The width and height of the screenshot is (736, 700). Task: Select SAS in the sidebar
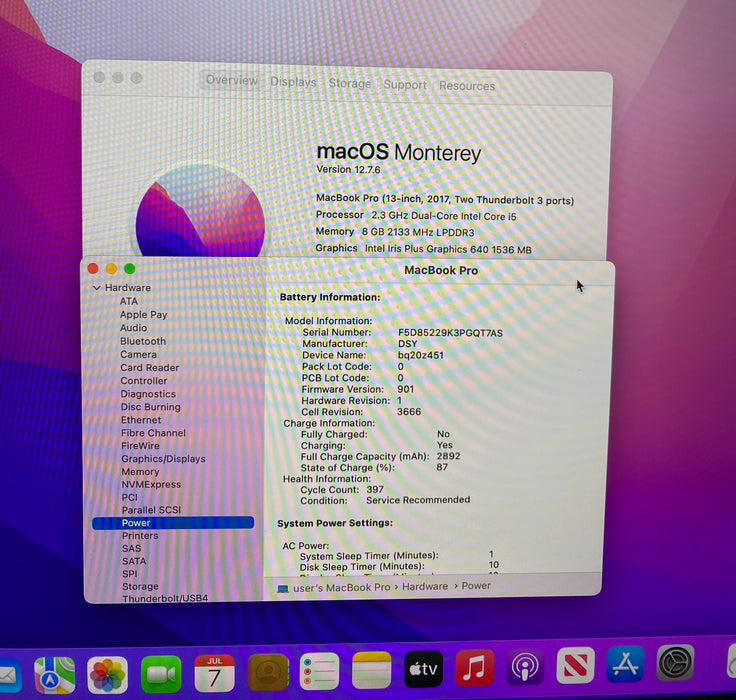(131, 548)
